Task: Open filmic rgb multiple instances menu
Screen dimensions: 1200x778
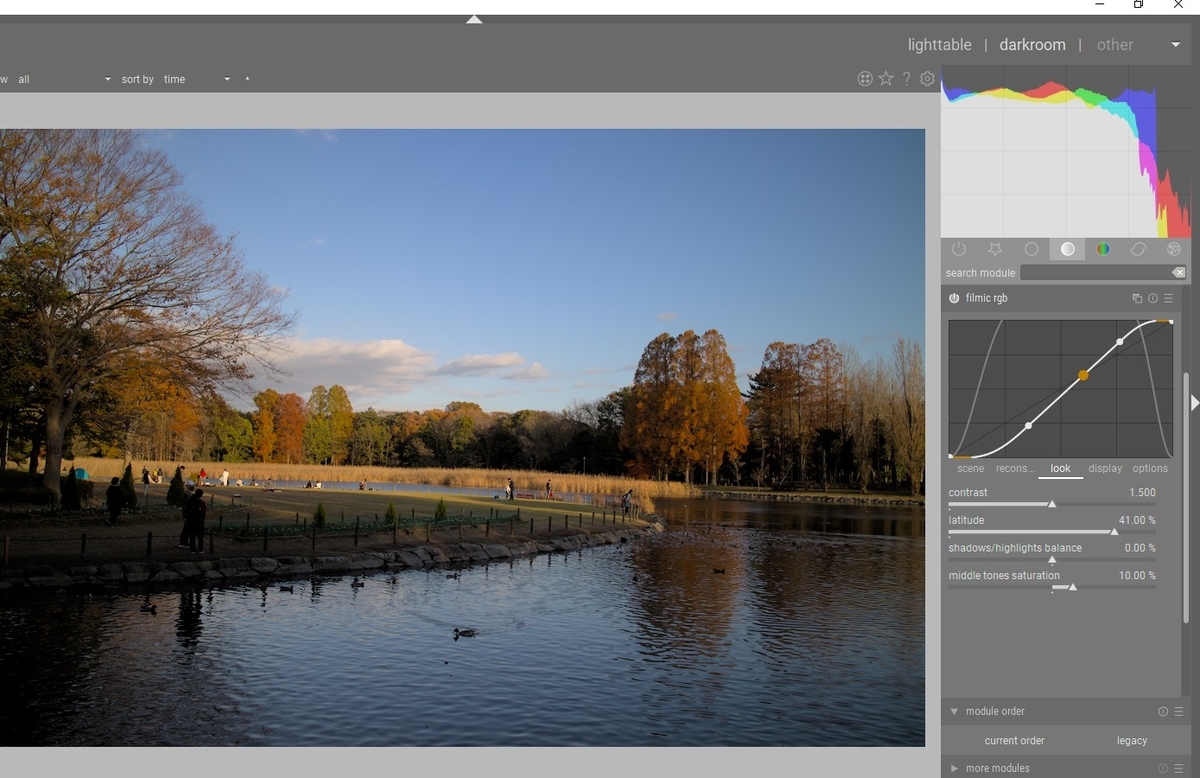Action: click(1137, 298)
